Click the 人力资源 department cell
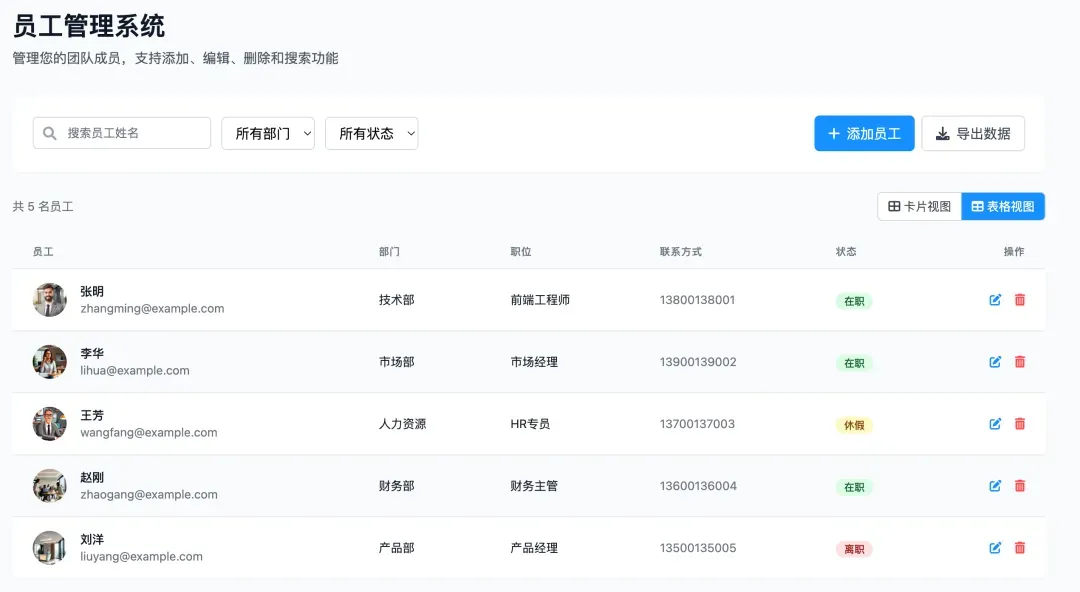The image size is (1080, 592). coord(402,424)
